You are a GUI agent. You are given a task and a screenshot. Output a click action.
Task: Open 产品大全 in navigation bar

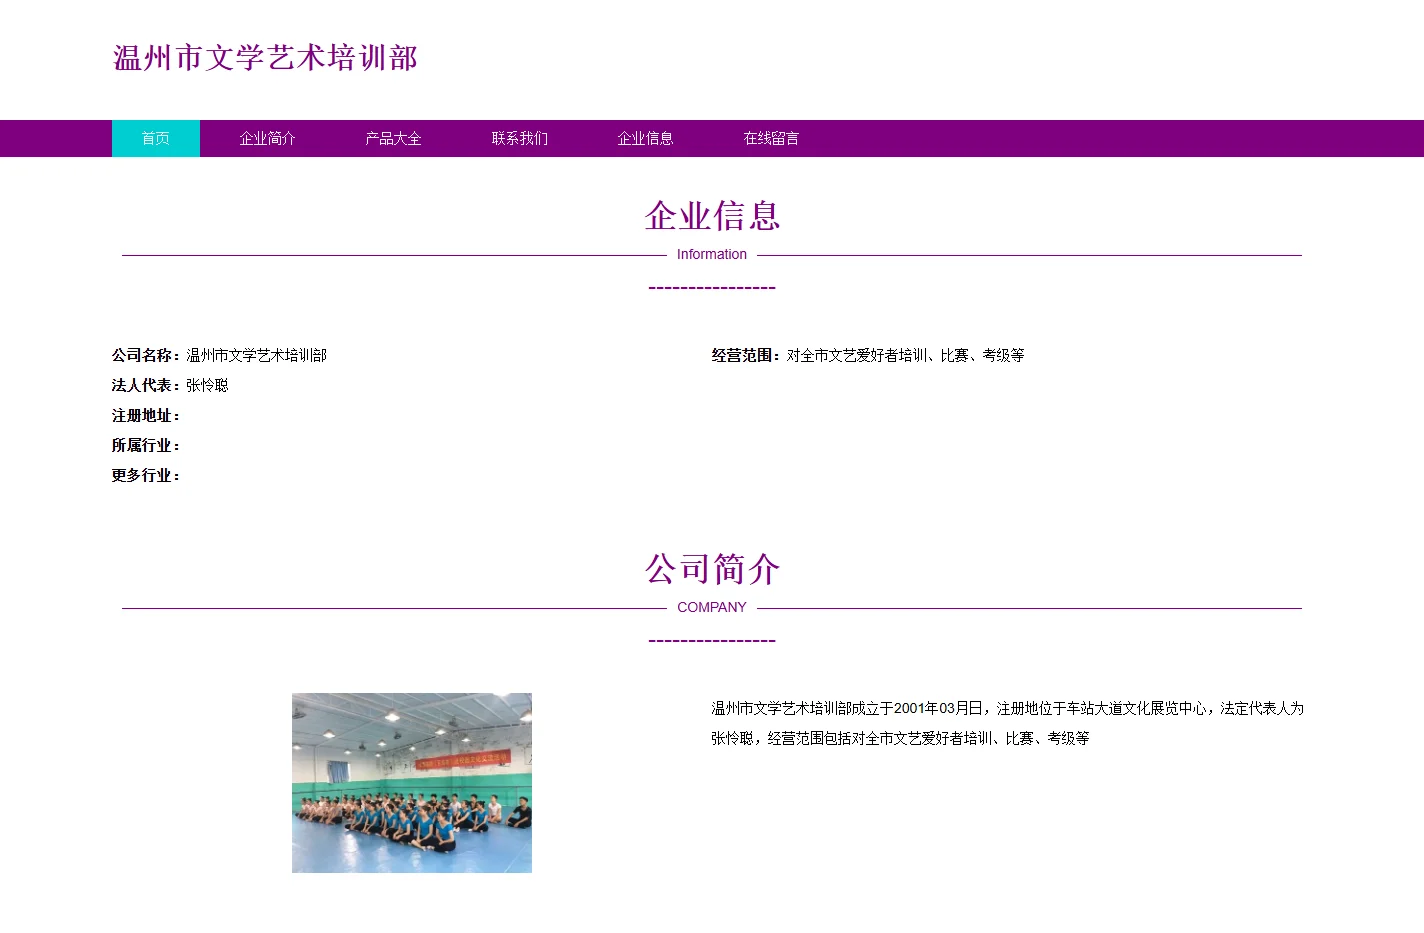[x=393, y=138]
